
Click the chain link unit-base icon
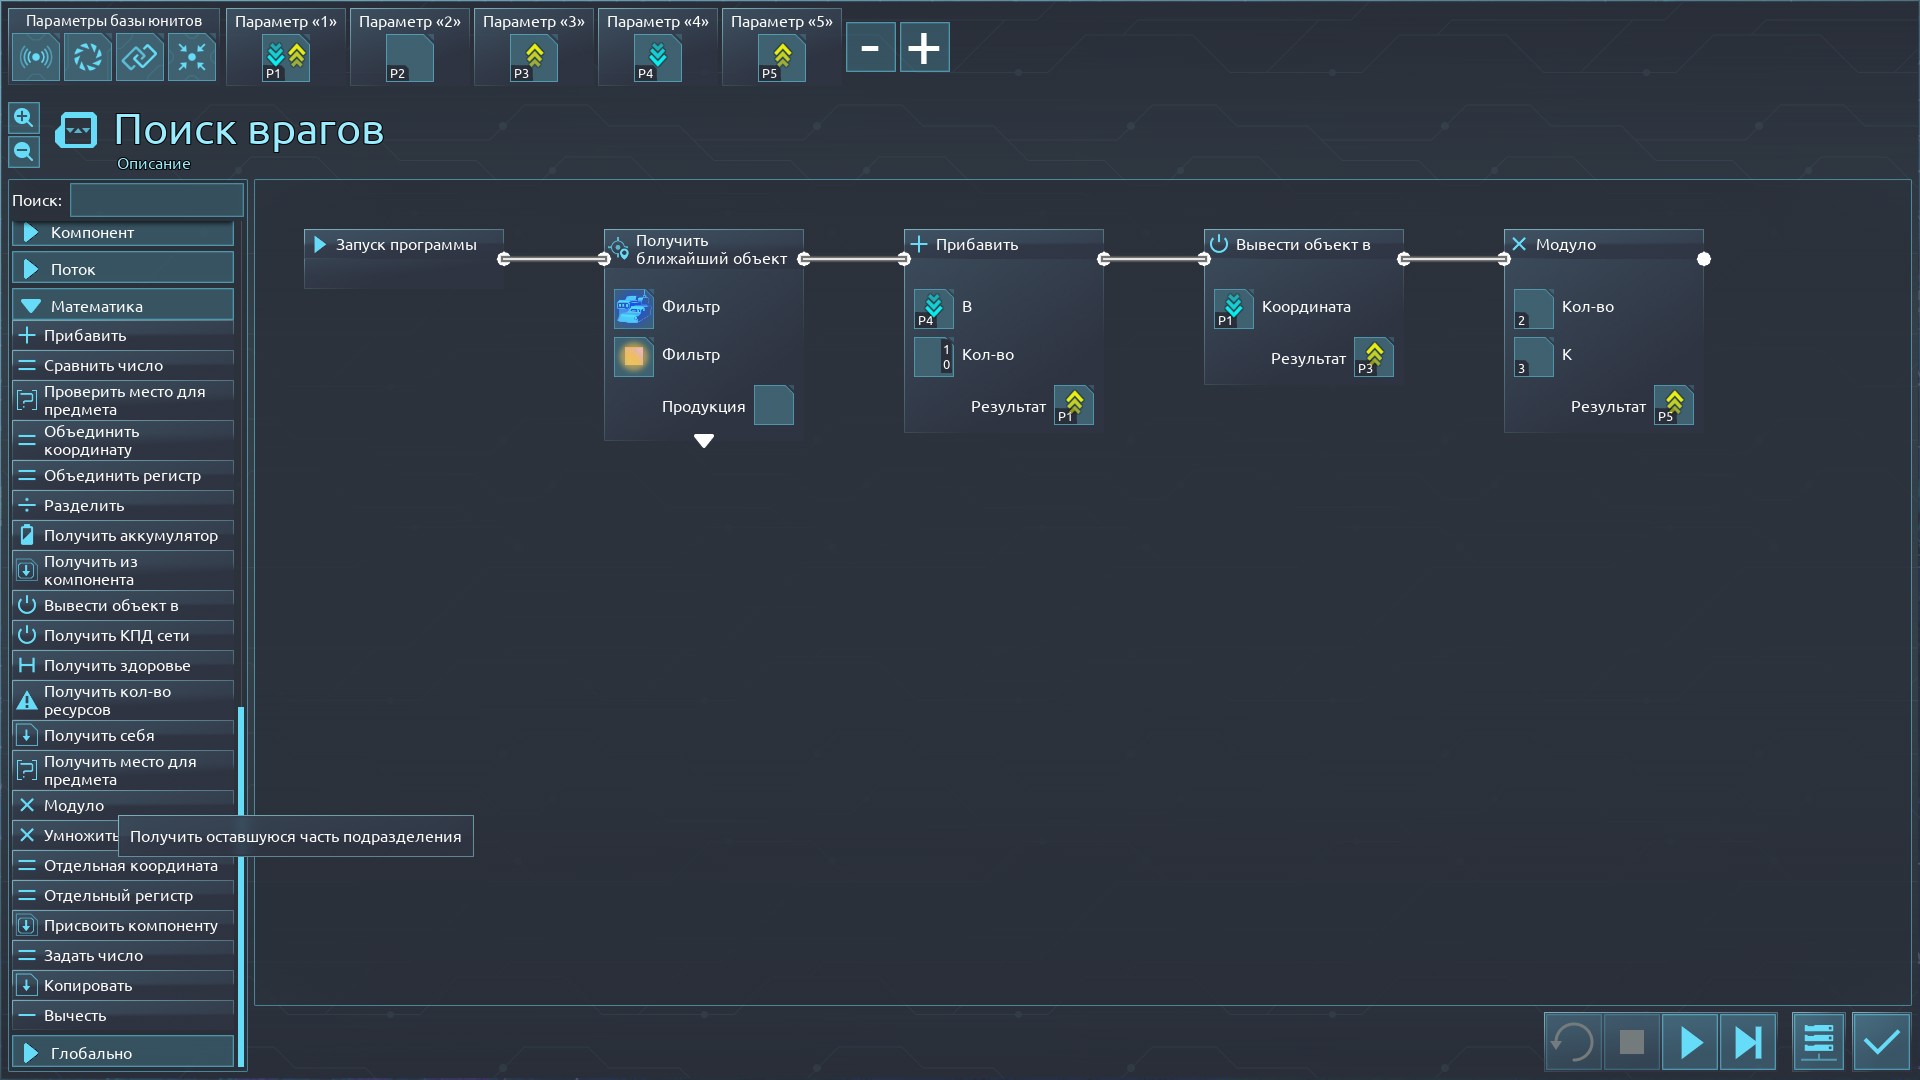[x=139, y=57]
